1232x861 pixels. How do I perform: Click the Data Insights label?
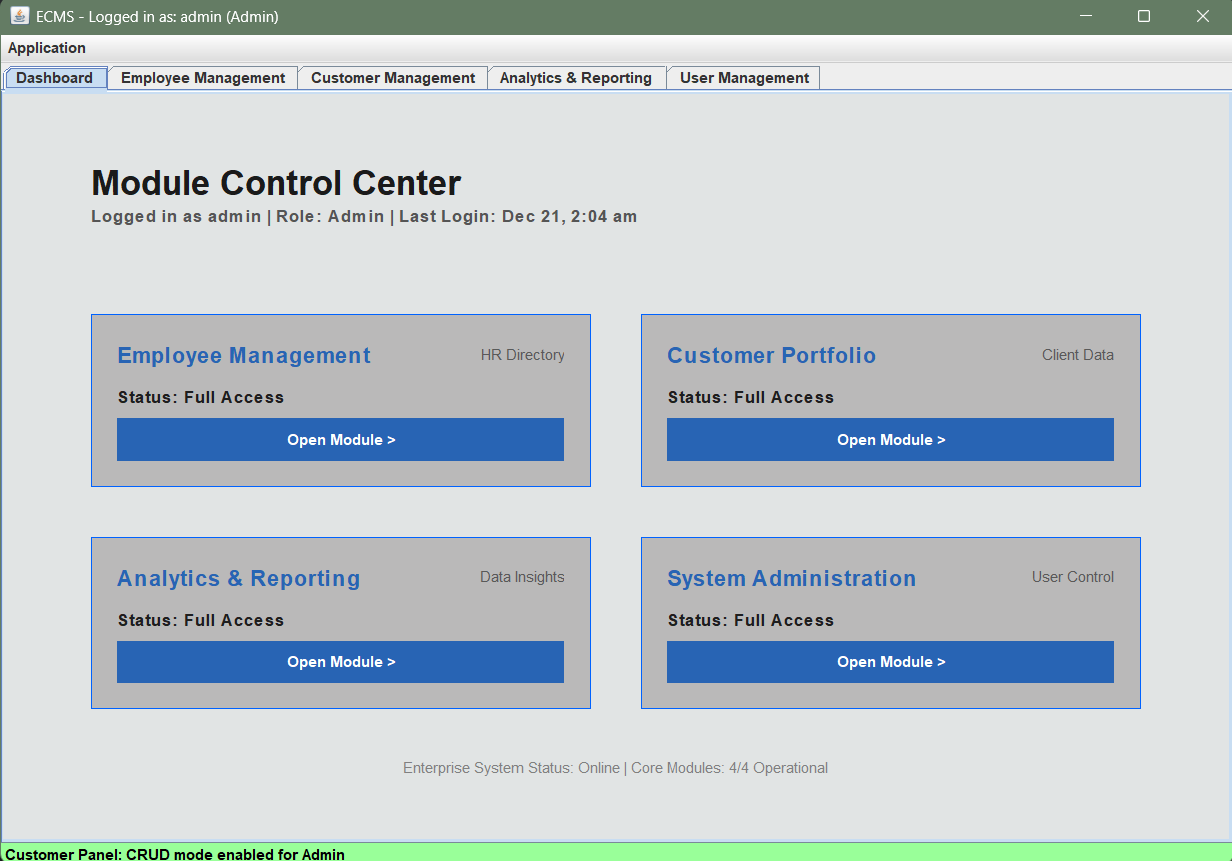pyautogui.click(x=522, y=577)
